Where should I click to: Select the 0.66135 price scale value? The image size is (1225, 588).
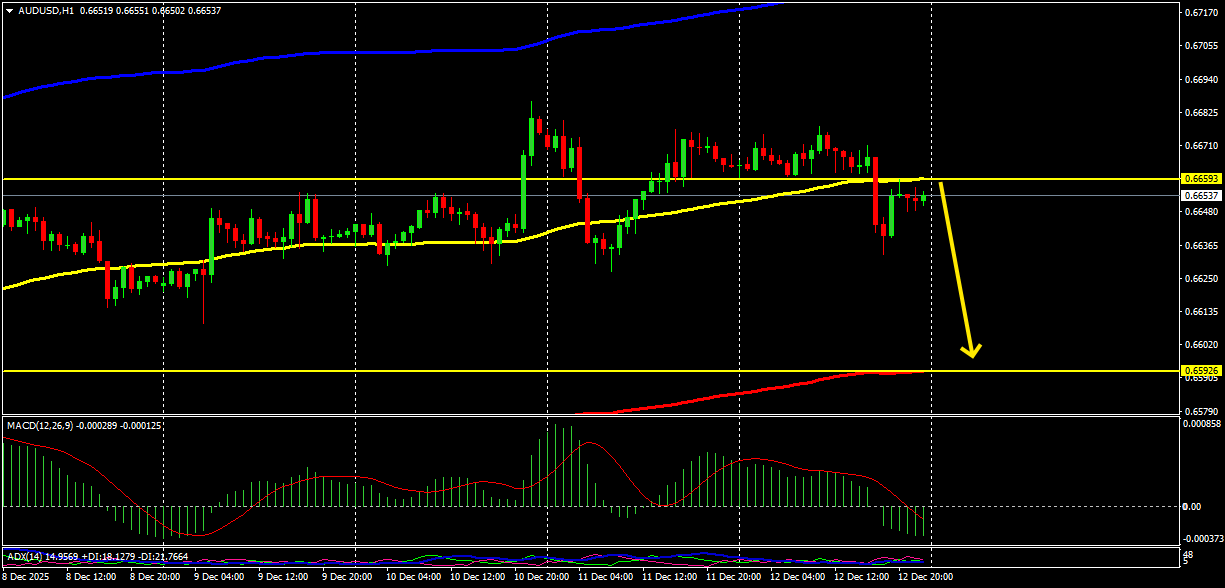[x=1199, y=312]
